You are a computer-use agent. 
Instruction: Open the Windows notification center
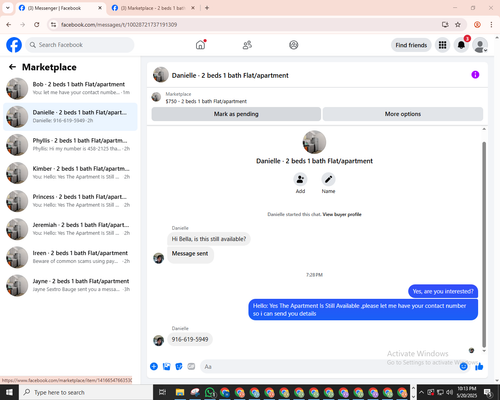coord(488,392)
